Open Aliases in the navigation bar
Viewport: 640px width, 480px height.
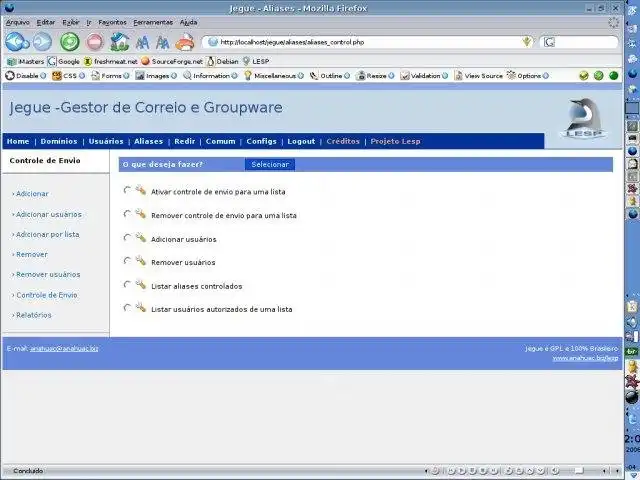(149, 141)
